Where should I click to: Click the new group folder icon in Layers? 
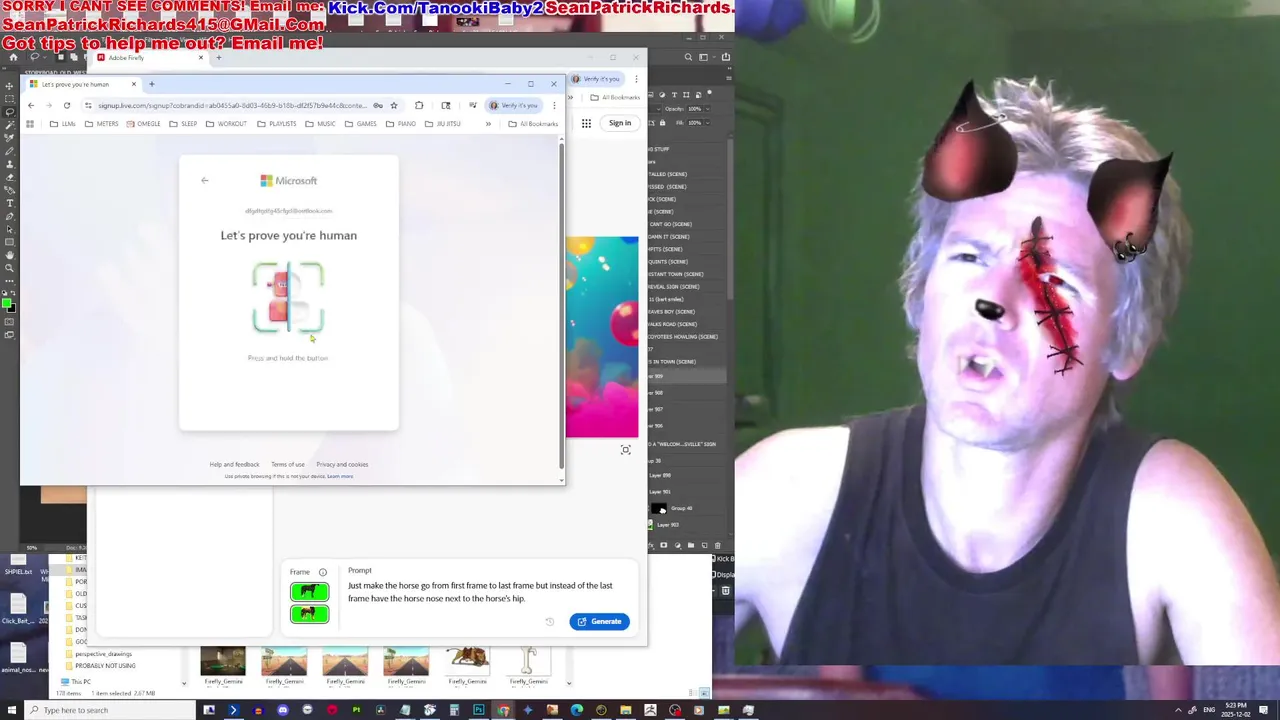pos(691,545)
